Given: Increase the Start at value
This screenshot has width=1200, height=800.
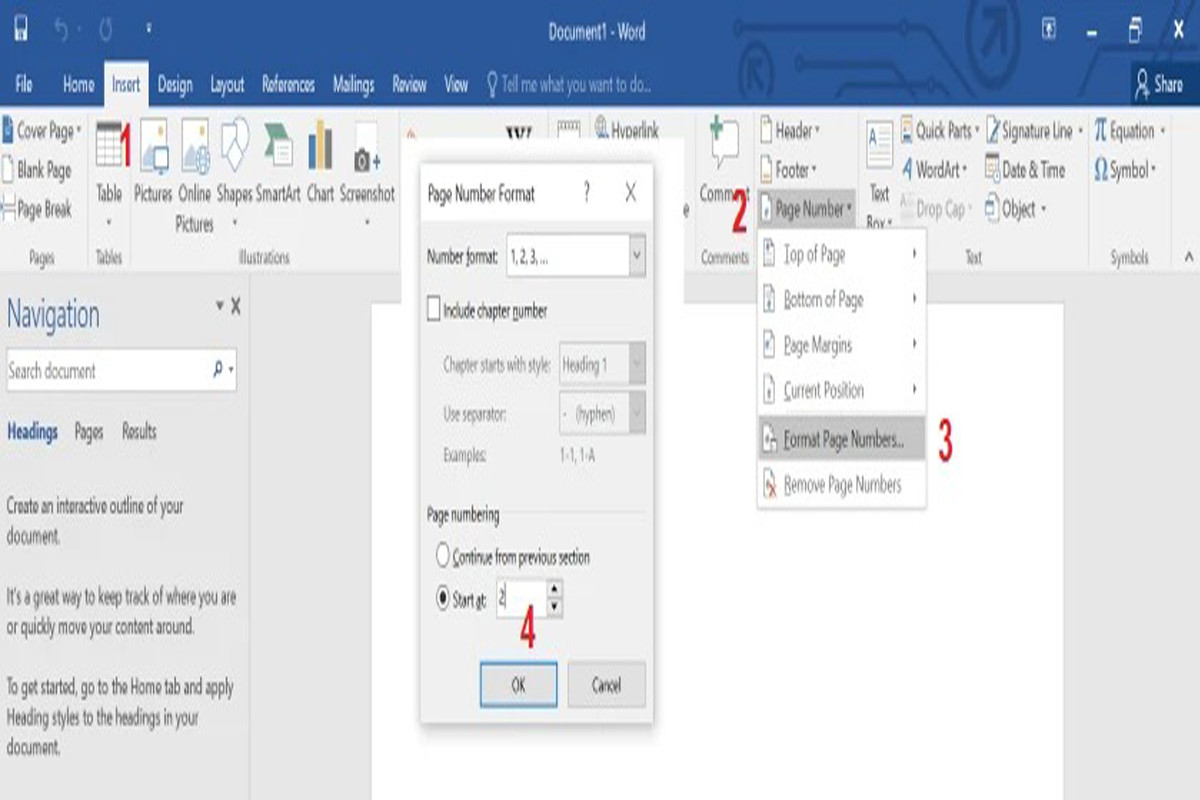Looking at the screenshot, I should coord(555,589).
